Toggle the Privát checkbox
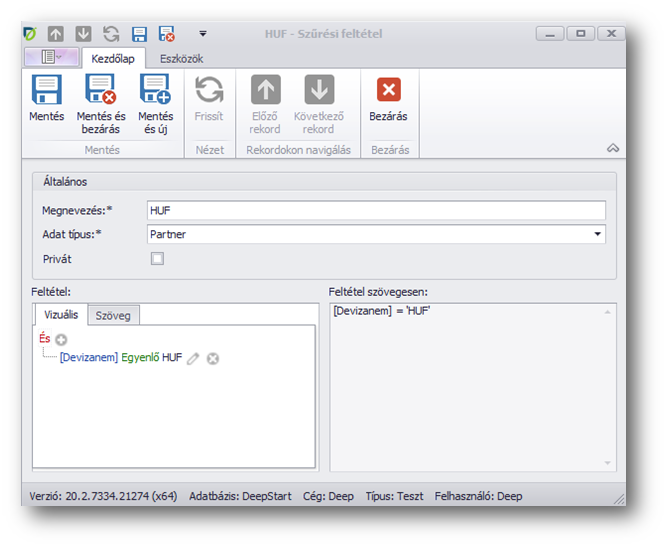The width and height of the screenshot is (668, 548). pyautogui.click(x=157, y=259)
